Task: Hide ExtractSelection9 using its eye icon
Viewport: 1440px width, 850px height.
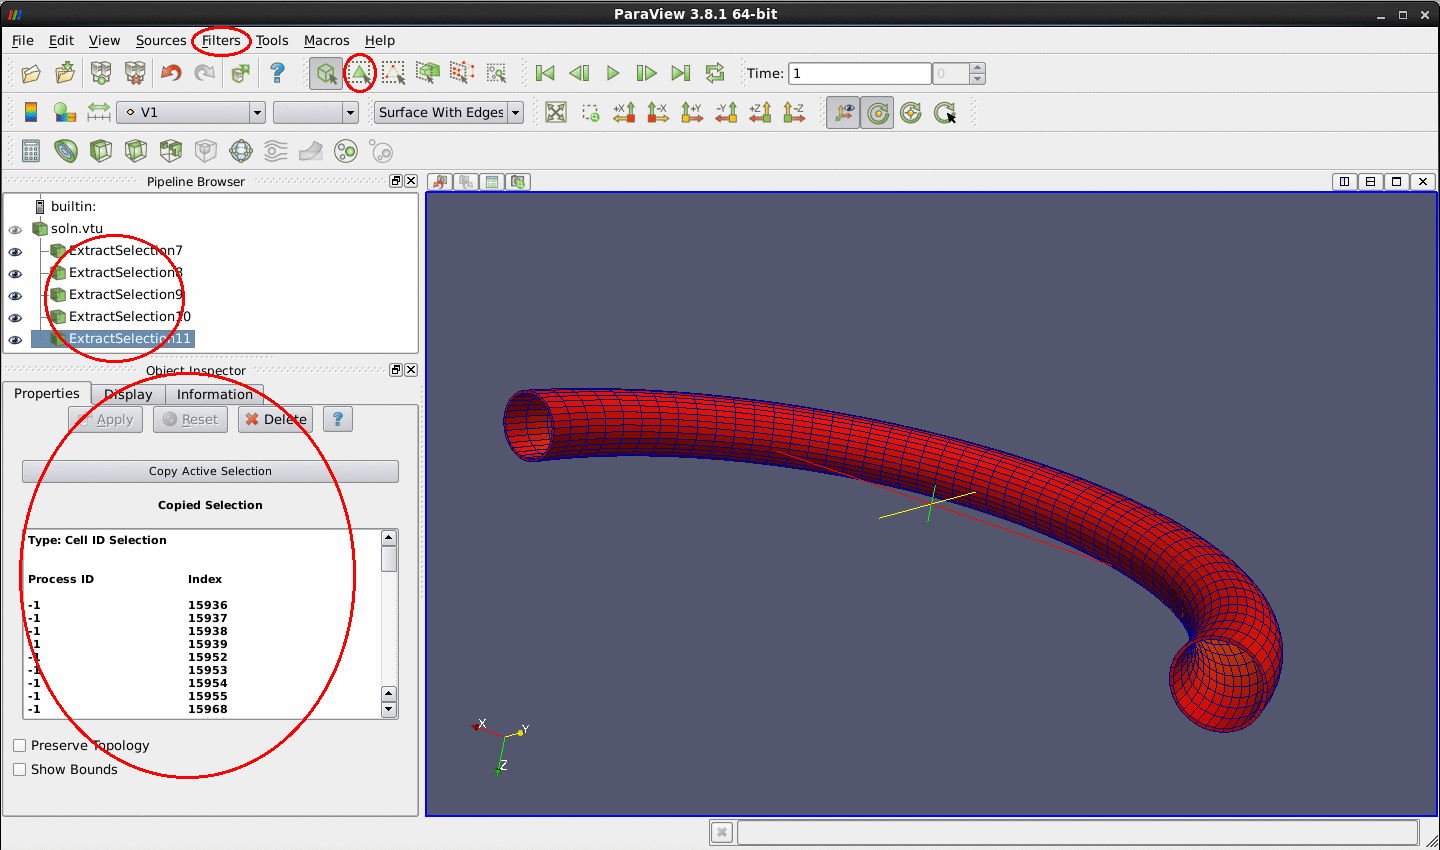Action: click(15, 295)
